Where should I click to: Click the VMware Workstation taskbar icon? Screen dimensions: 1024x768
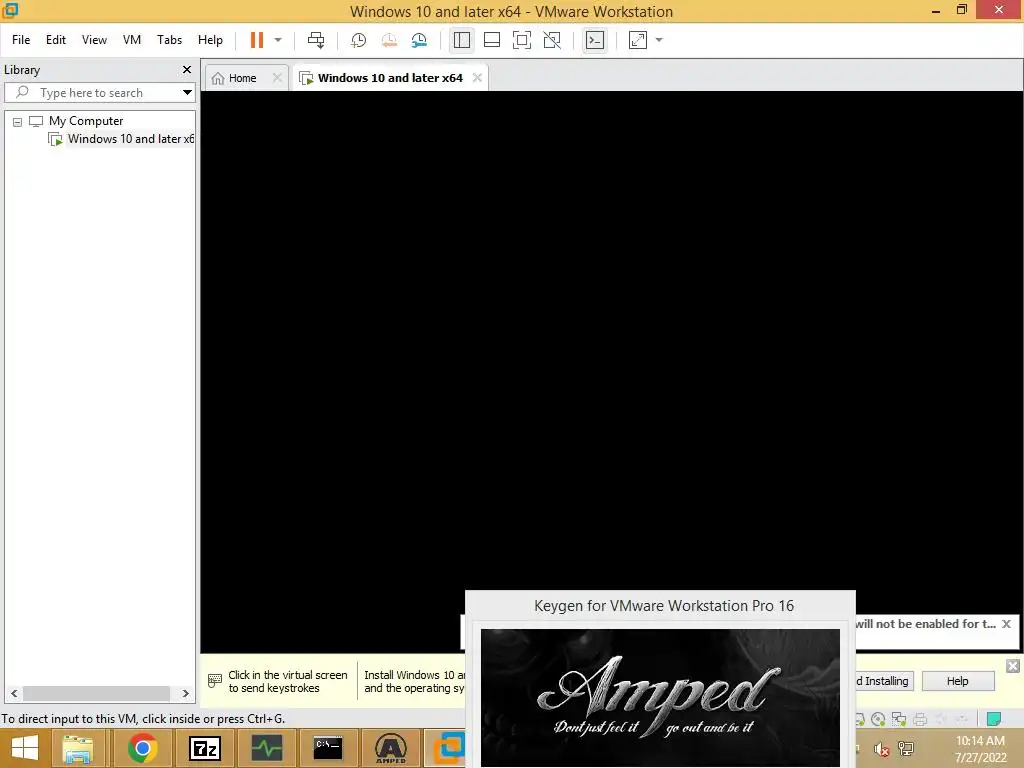click(x=447, y=748)
